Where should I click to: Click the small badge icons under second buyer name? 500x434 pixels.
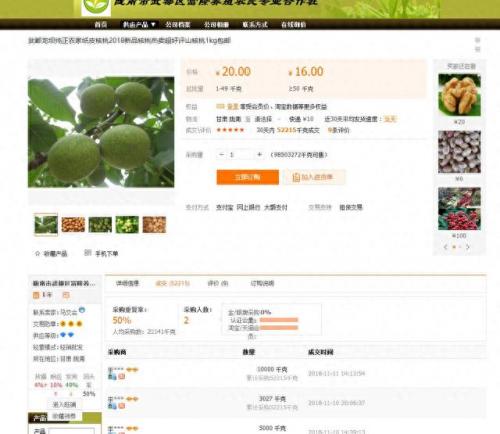tap(116, 406)
